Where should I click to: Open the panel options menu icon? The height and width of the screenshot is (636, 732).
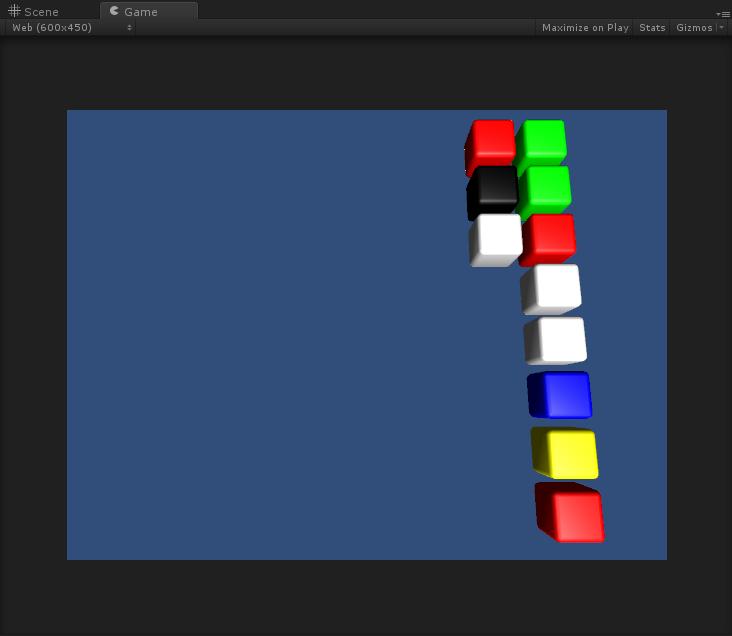[723, 13]
